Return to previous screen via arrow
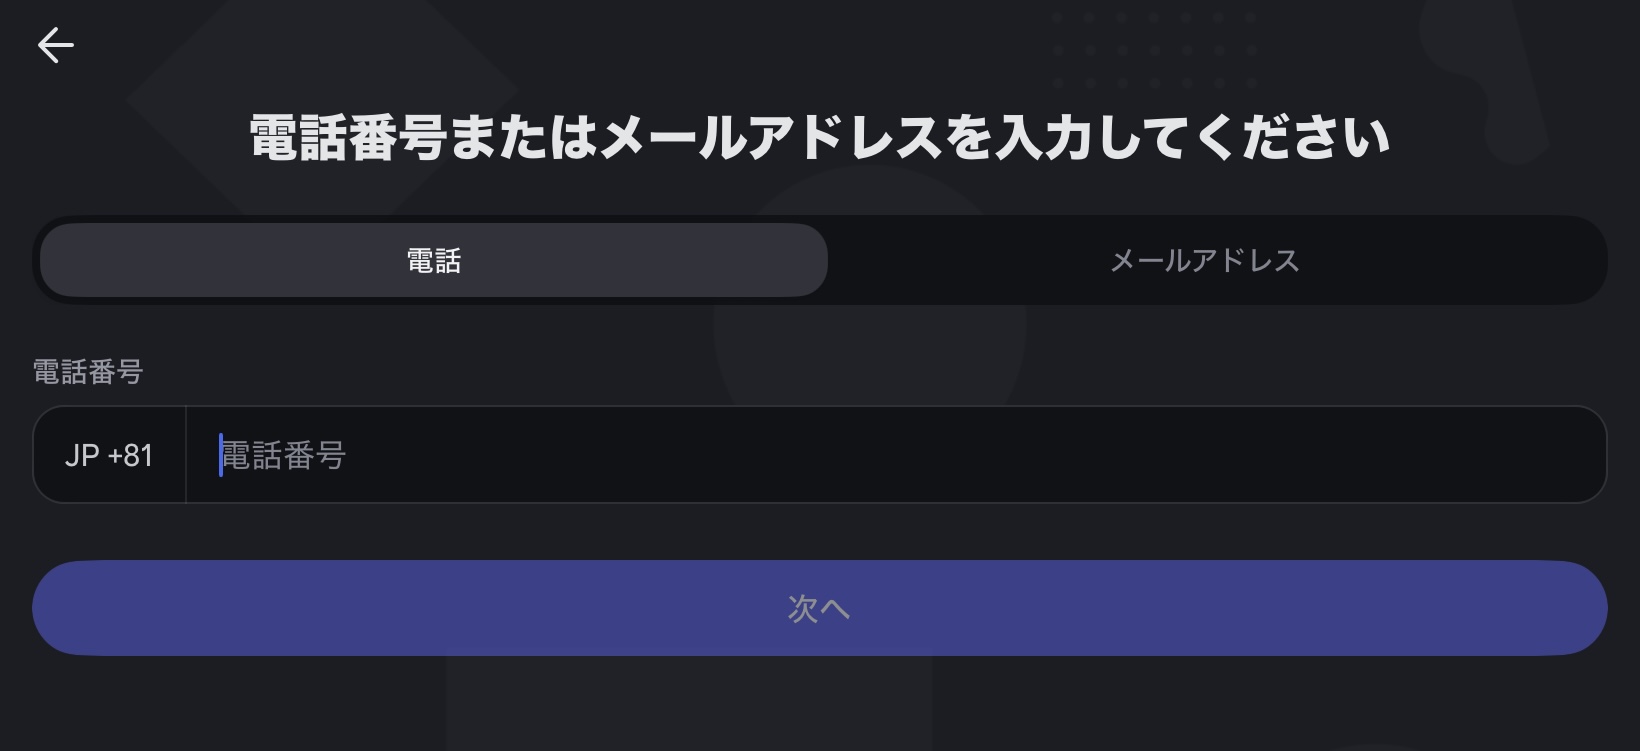 click(56, 45)
